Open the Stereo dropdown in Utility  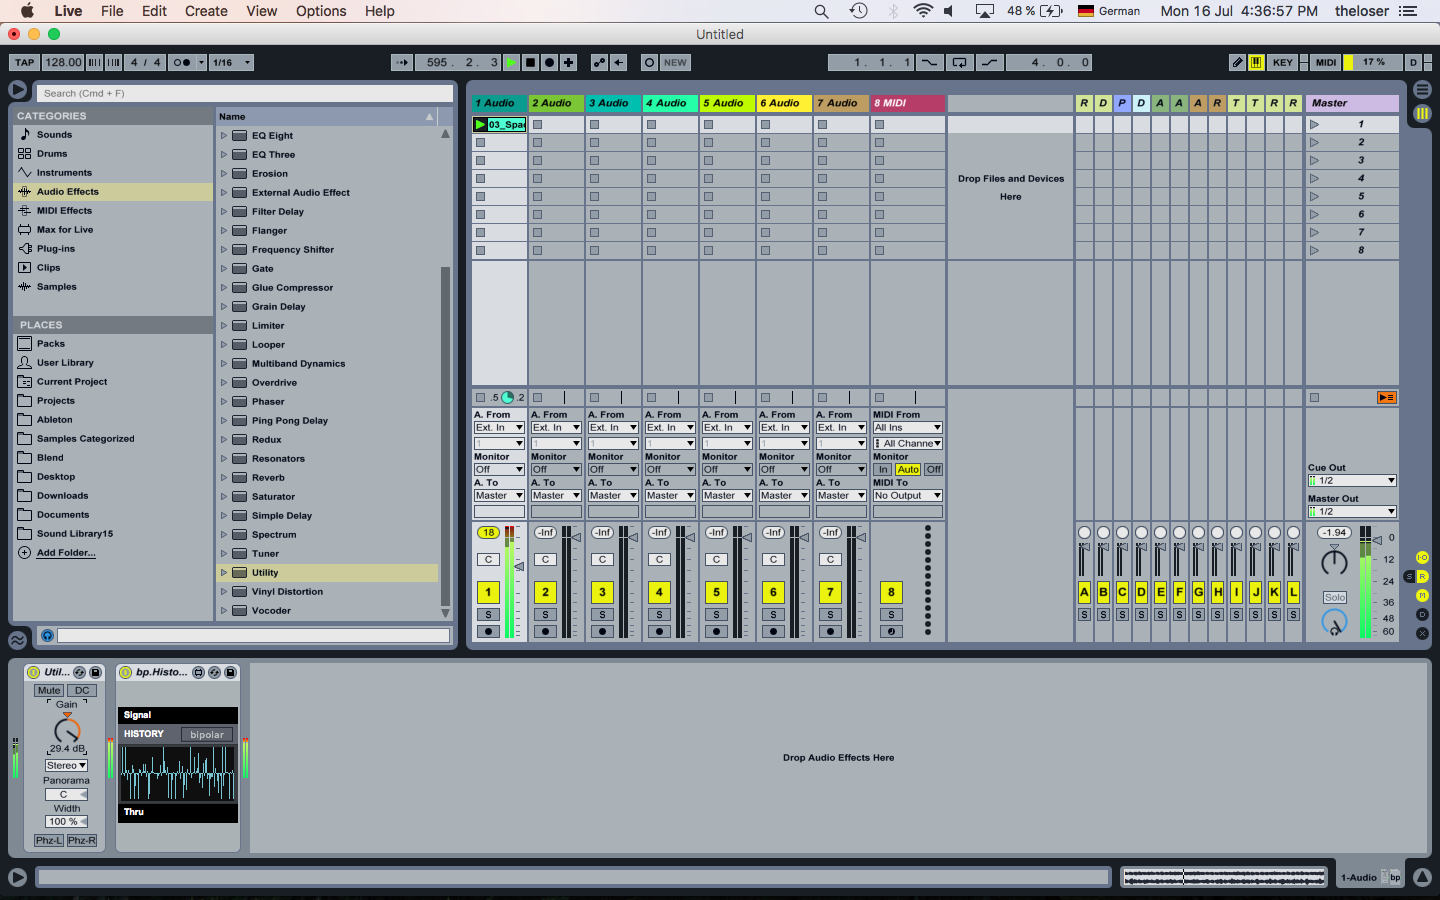click(66, 766)
